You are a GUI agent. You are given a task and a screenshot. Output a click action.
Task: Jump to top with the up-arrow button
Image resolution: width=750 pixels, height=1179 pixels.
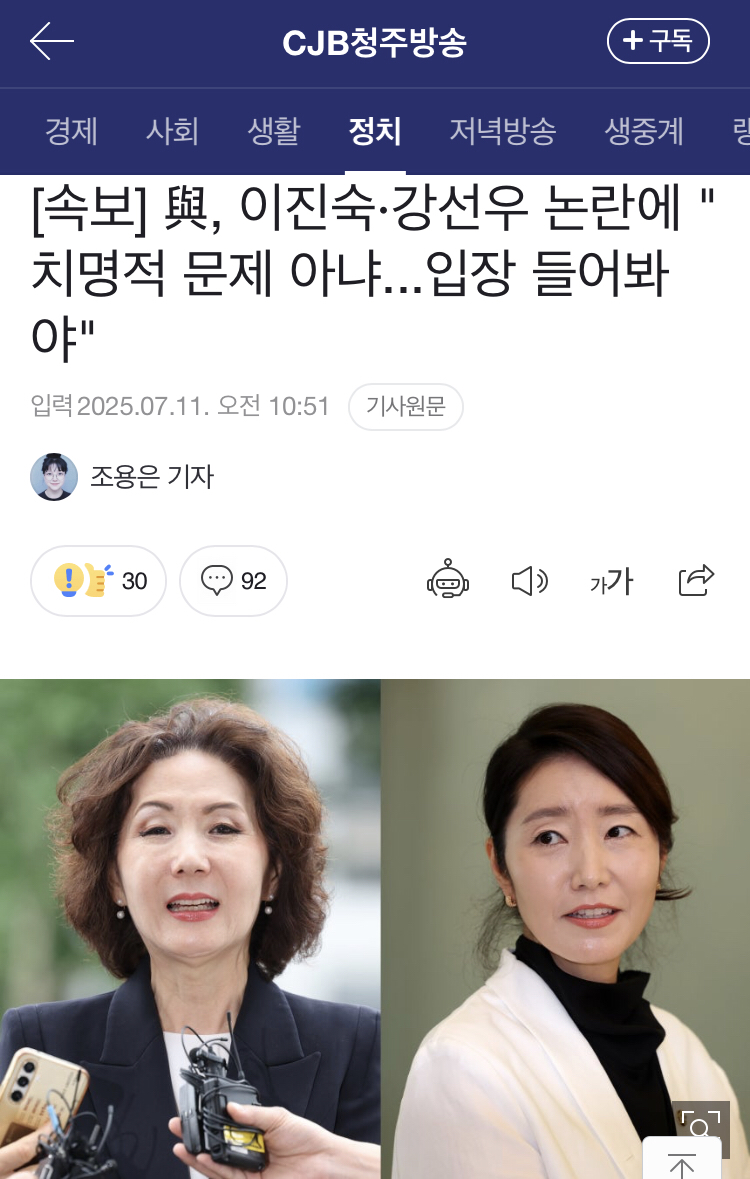(x=682, y=1158)
